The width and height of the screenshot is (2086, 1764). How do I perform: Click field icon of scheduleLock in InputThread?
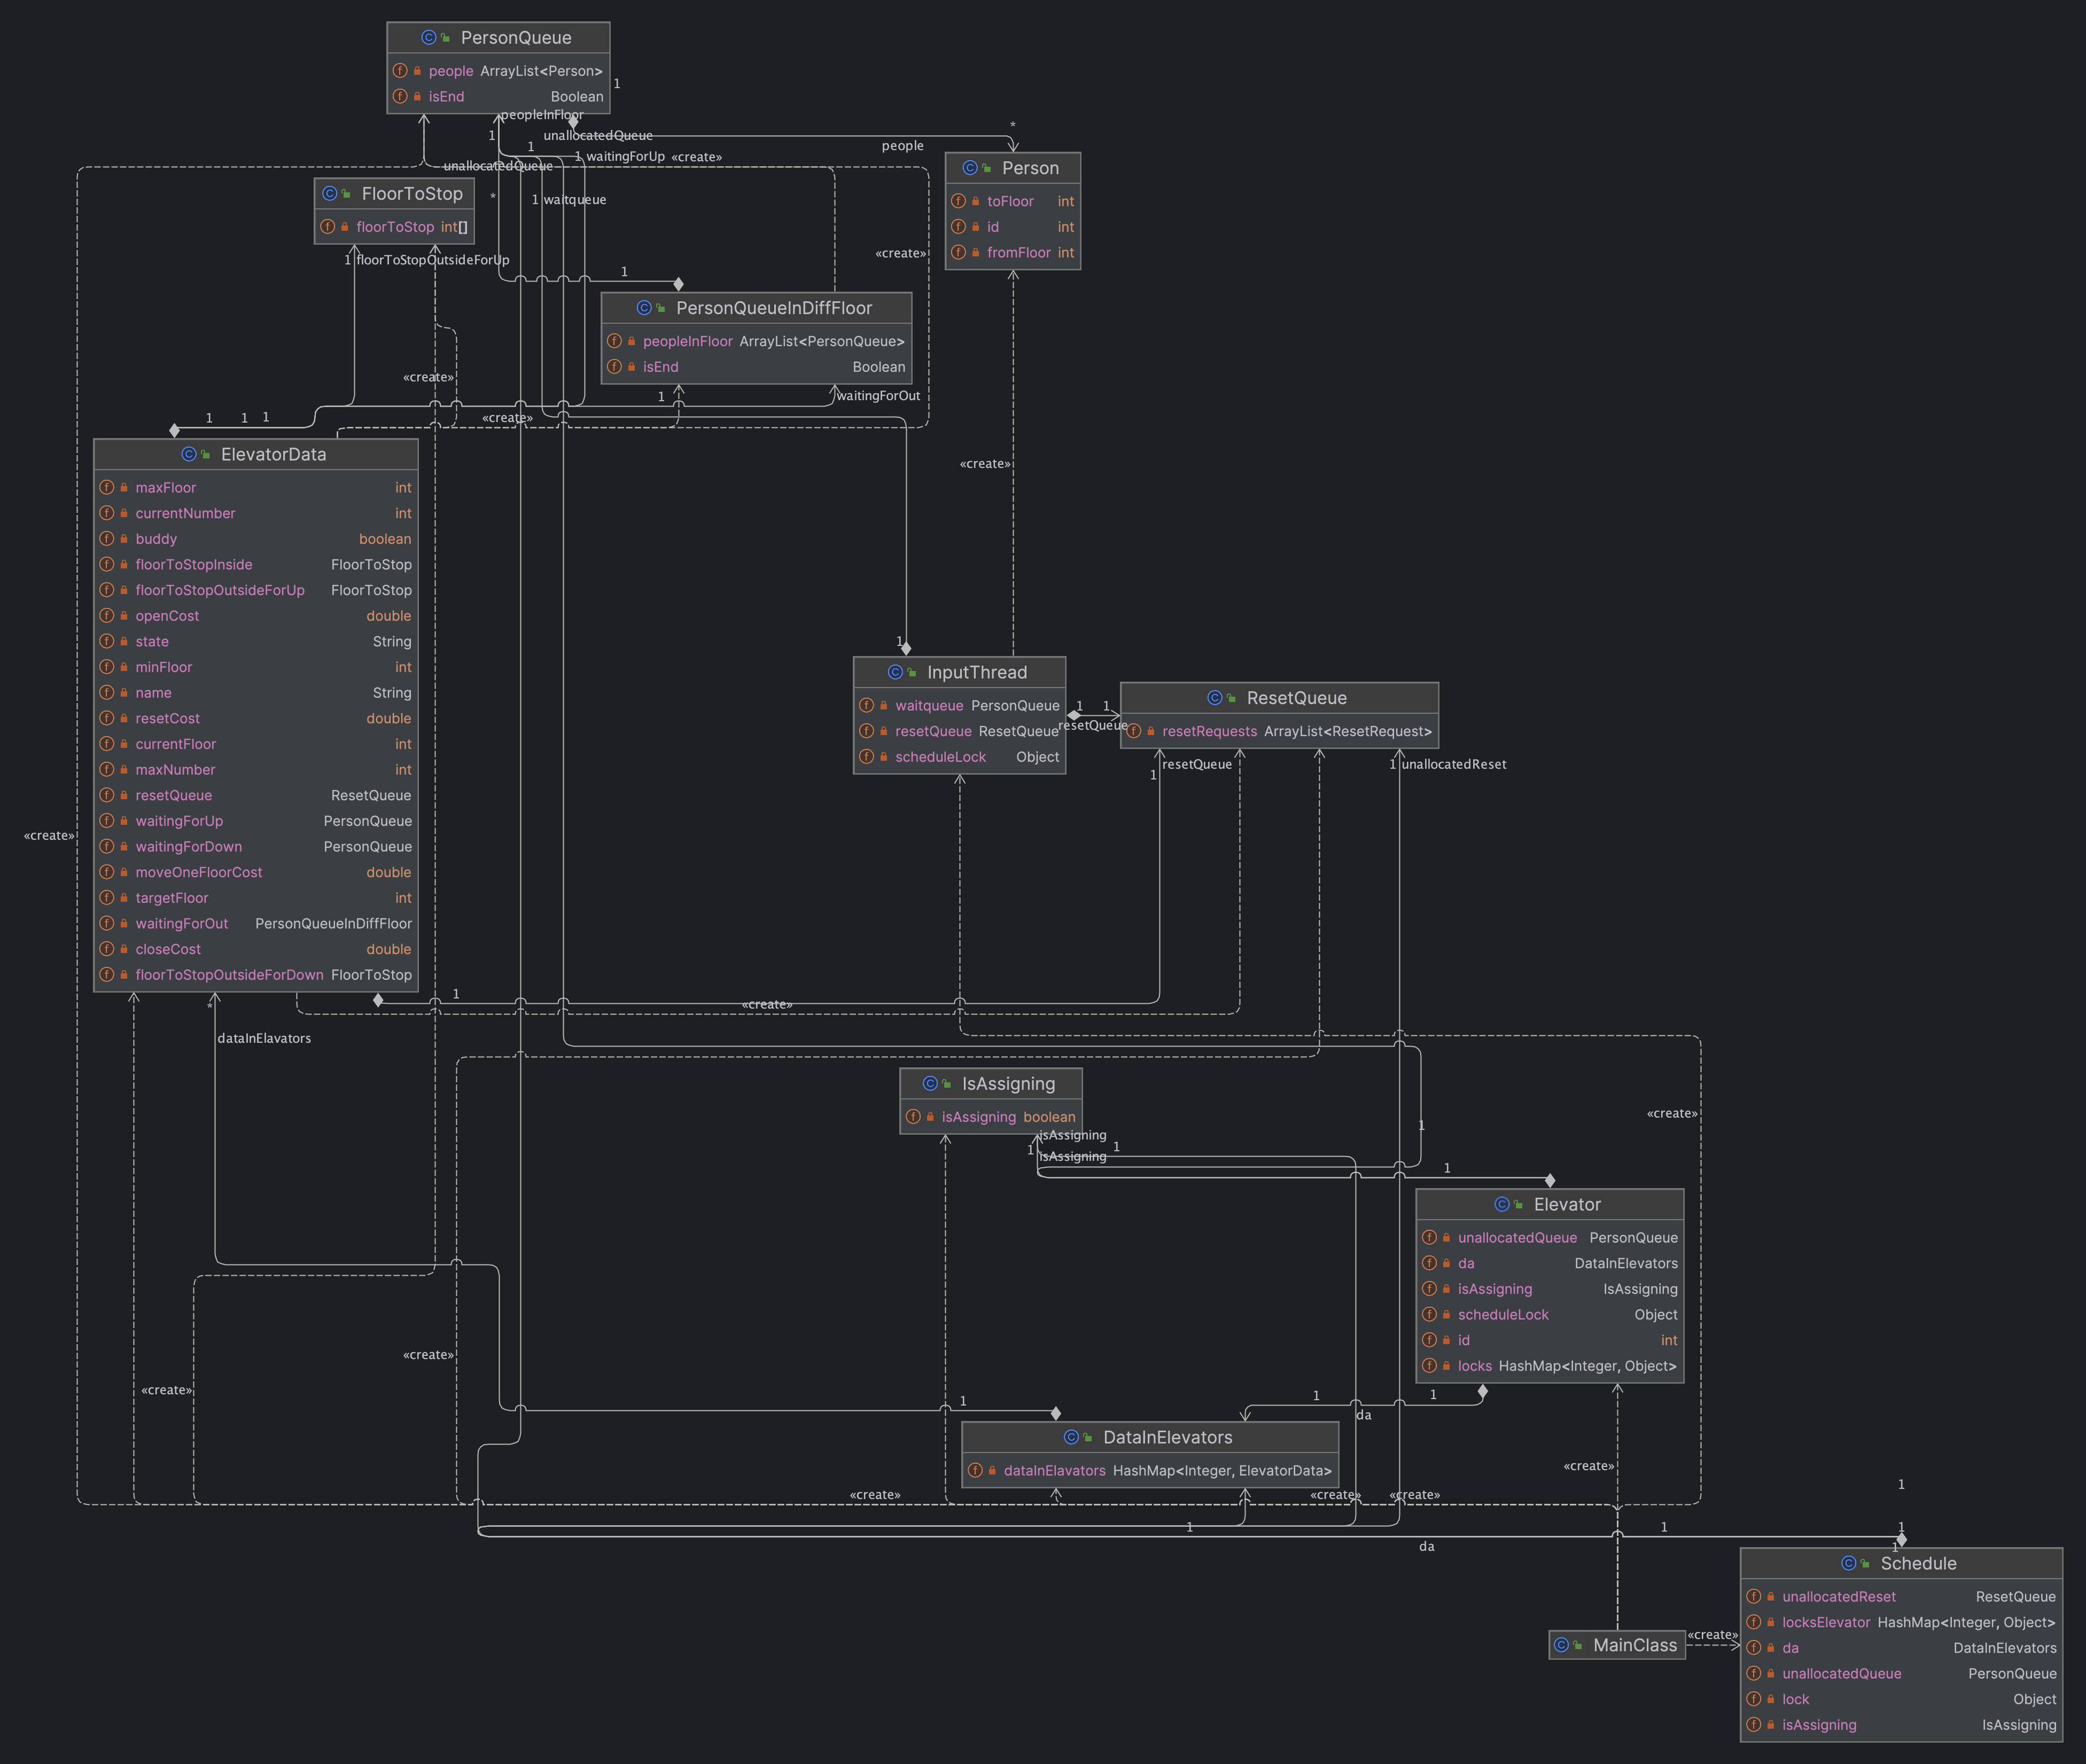(867, 757)
